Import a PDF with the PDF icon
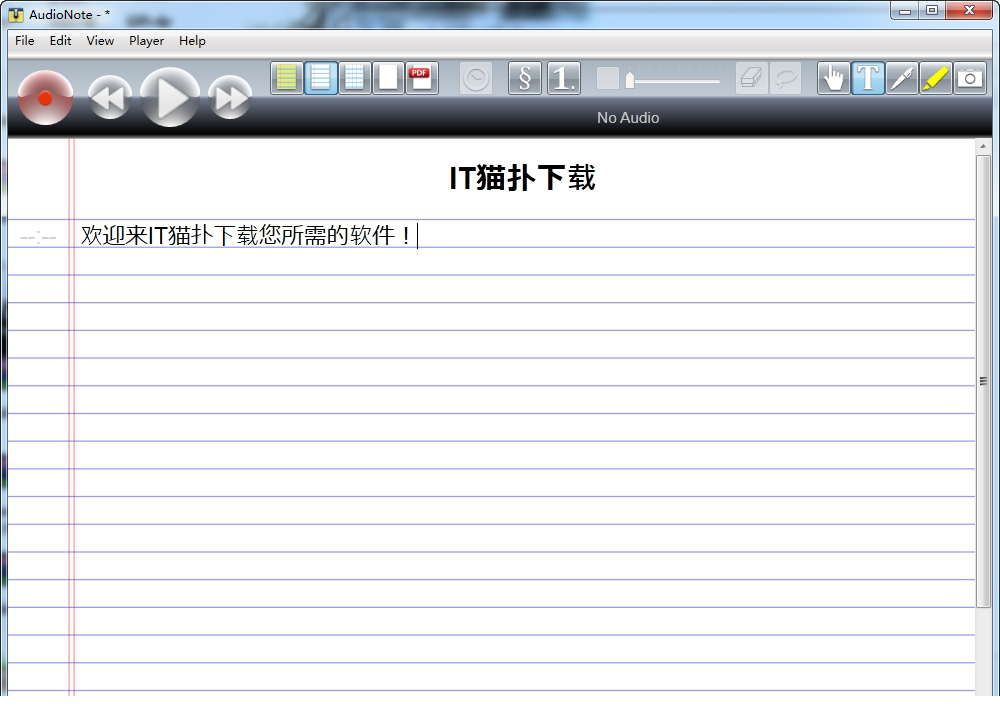Viewport: 1000px width, 723px height. [422, 78]
